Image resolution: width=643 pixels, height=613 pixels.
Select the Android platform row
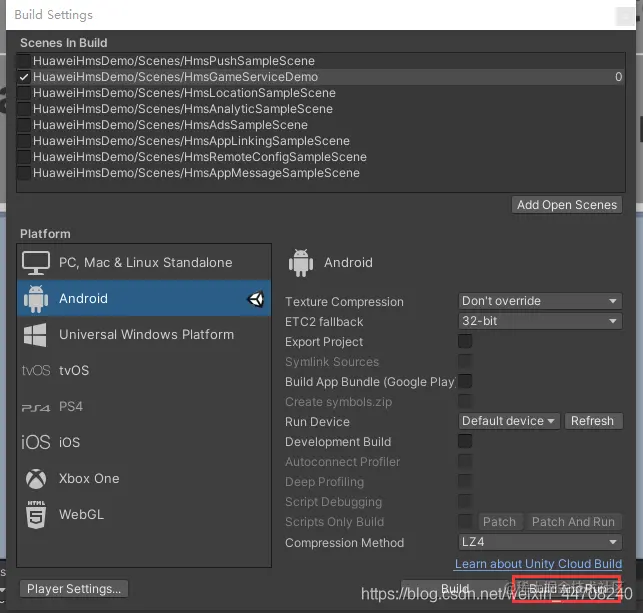(x=144, y=298)
